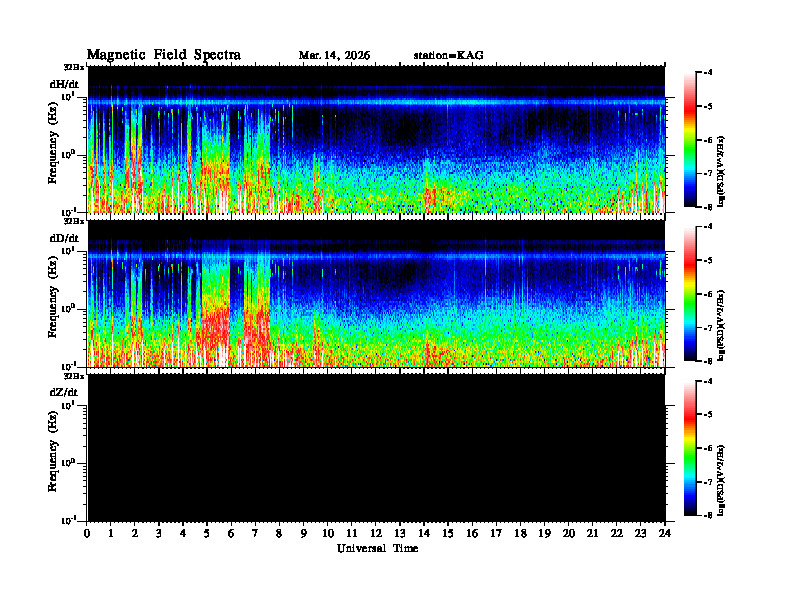Click the dD/dt spectrogram plot area

point(376,294)
